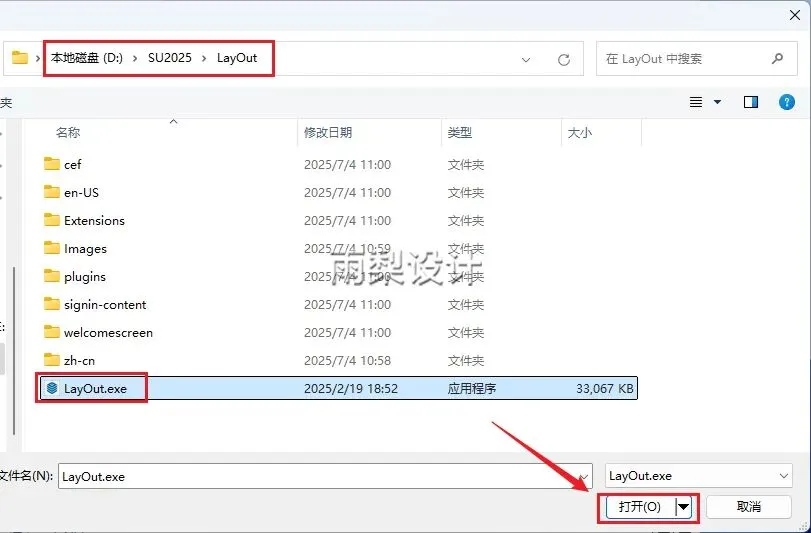Expand the chevron before 本地磁盘 (D:)
The image size is (811, 533).
38,58
